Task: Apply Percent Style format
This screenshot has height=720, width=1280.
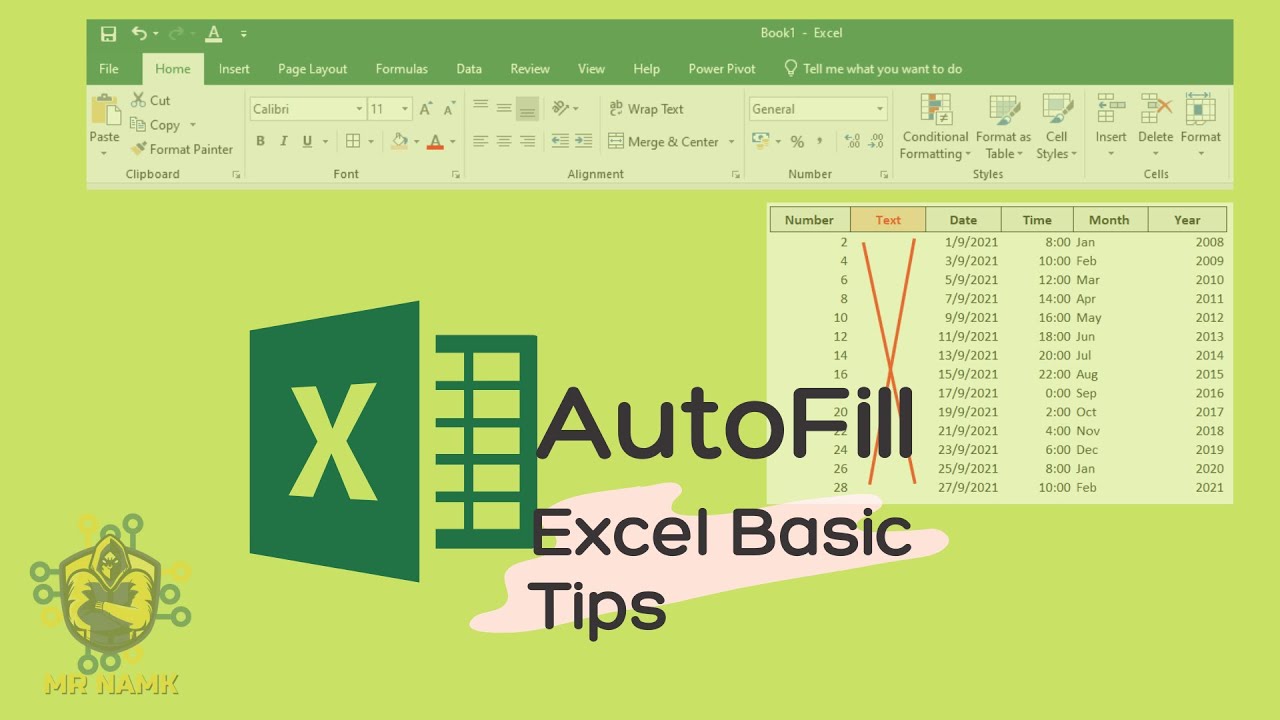Action: point(797,141)
